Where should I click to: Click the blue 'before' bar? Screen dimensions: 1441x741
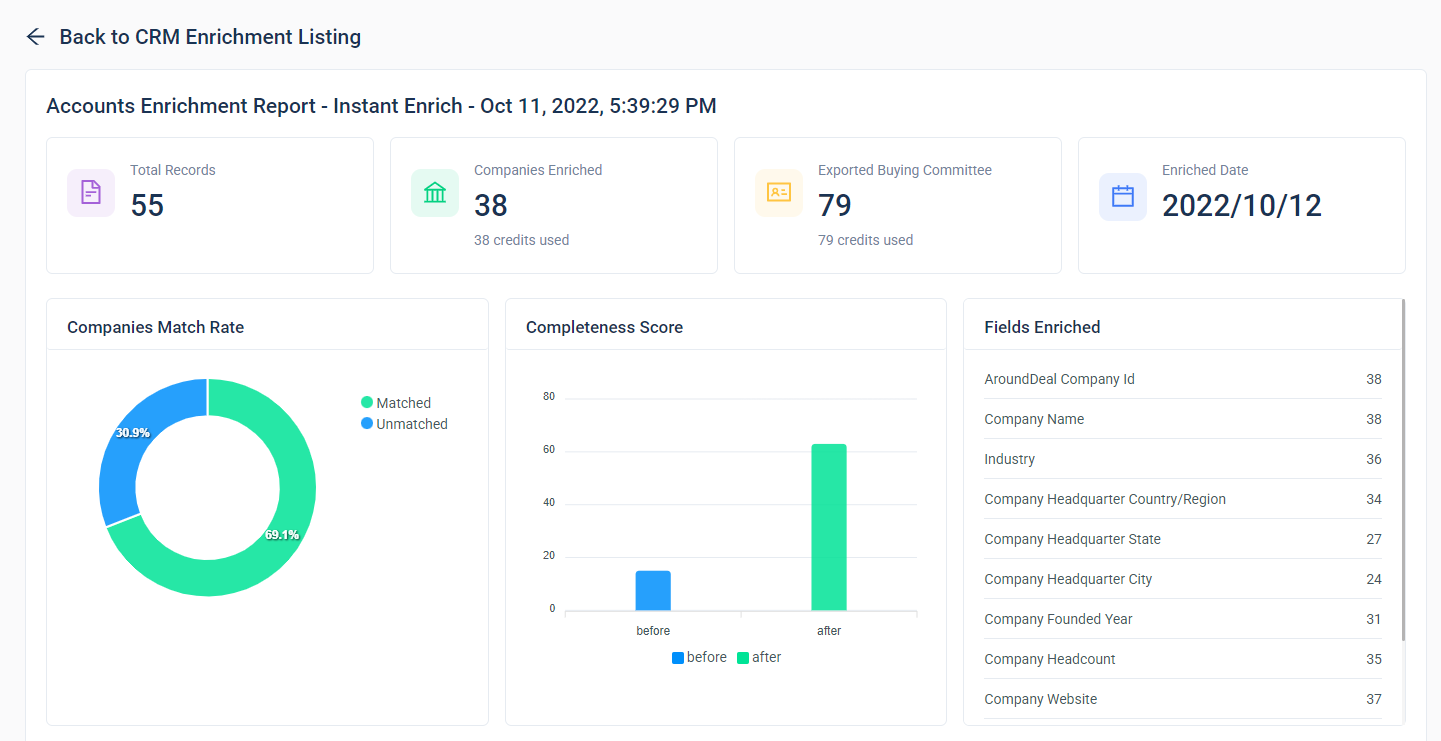(653, 591)
